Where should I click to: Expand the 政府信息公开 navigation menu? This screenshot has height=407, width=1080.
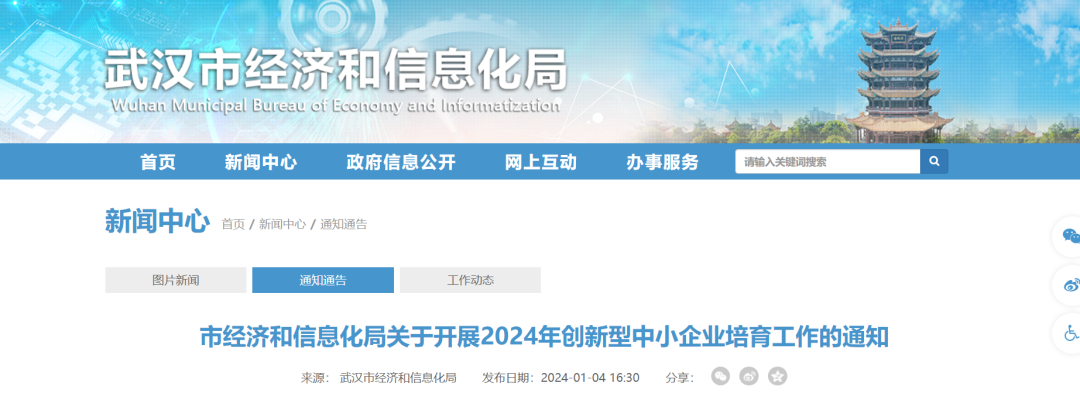tap(400, 162)
